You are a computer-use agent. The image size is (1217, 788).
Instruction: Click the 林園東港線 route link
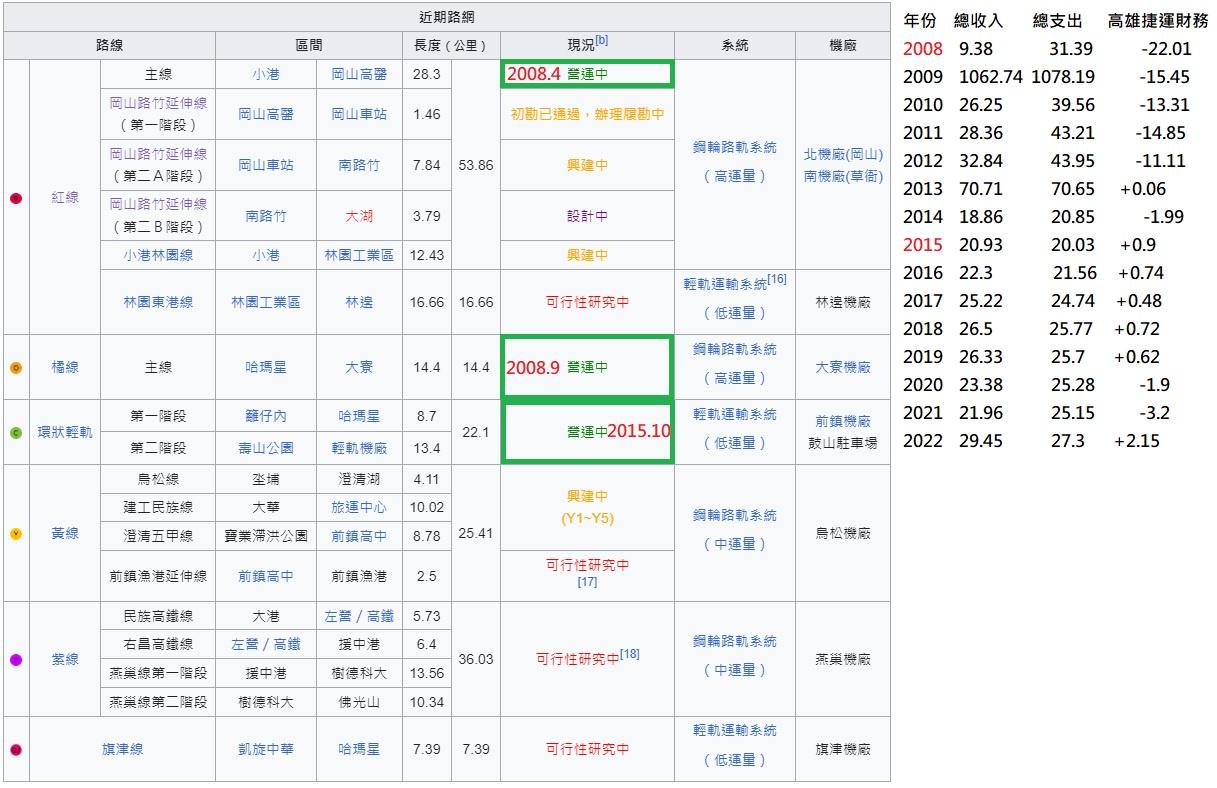click(x=158, y=302)
